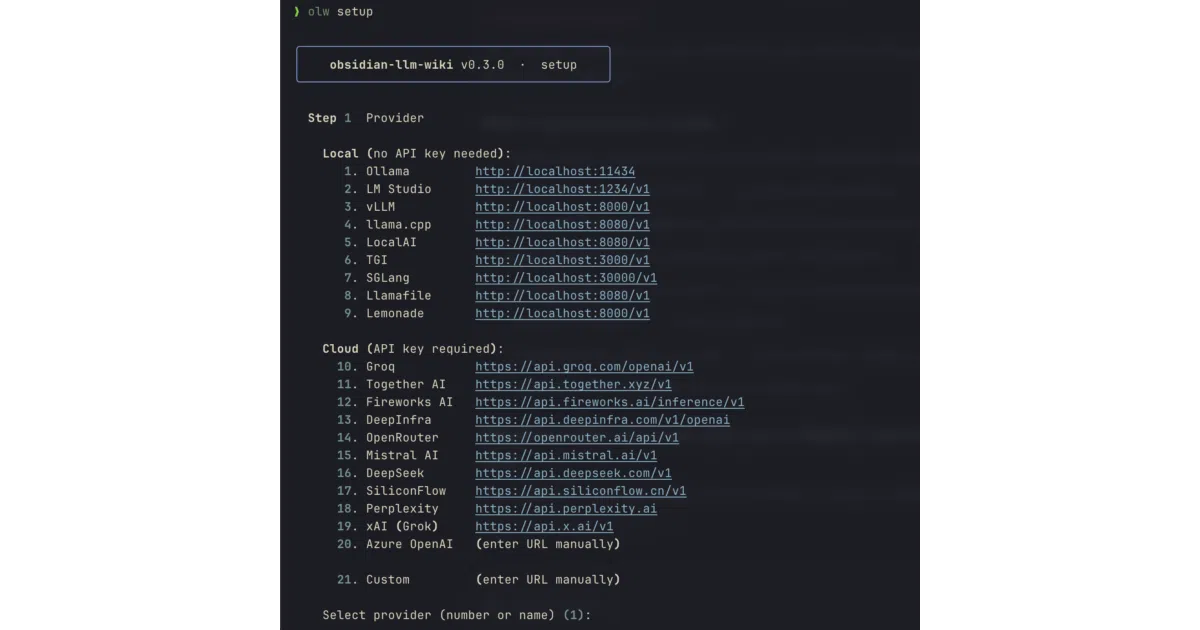1200x630 pixels.
Task: Open the SGLang localhost:30000/v1 link
Action: pos(566,278)
